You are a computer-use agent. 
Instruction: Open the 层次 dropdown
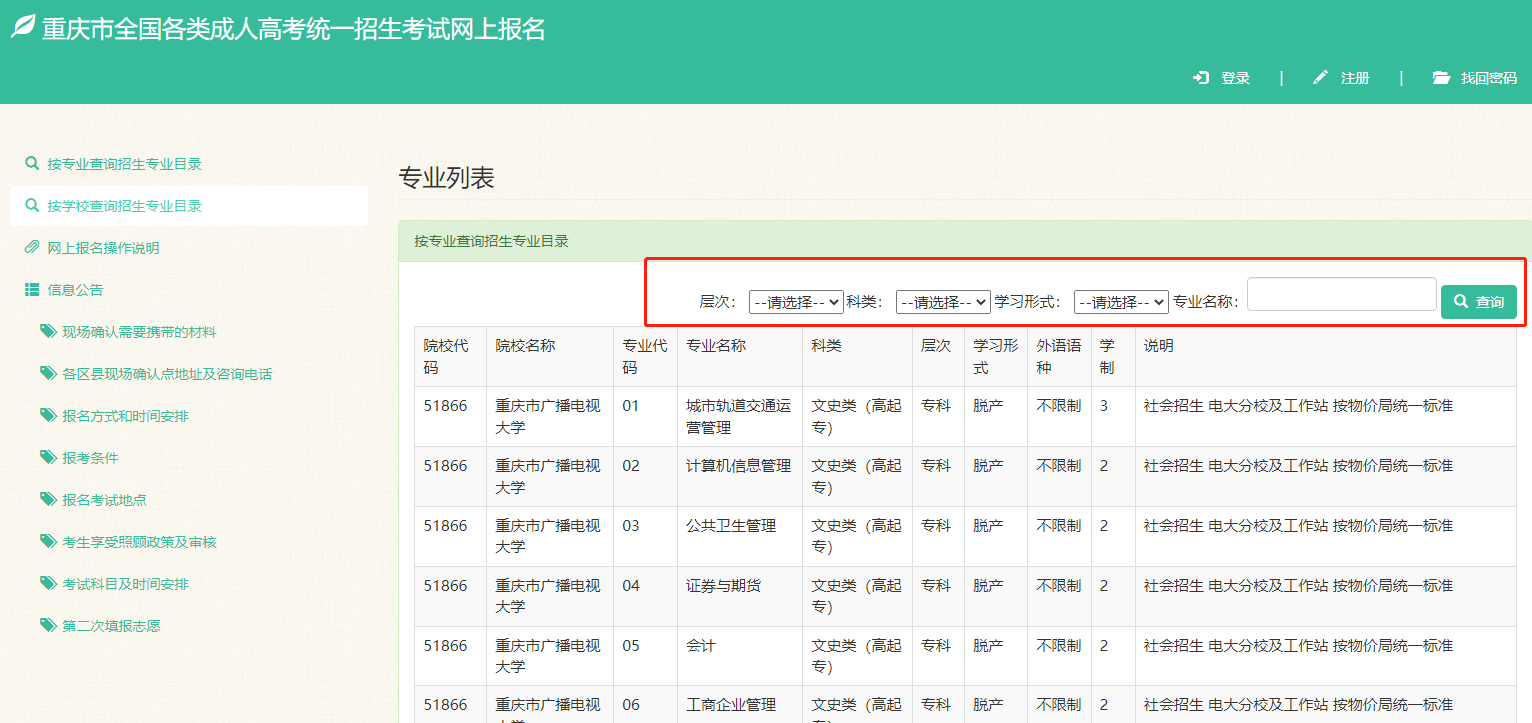coord(796,301)
